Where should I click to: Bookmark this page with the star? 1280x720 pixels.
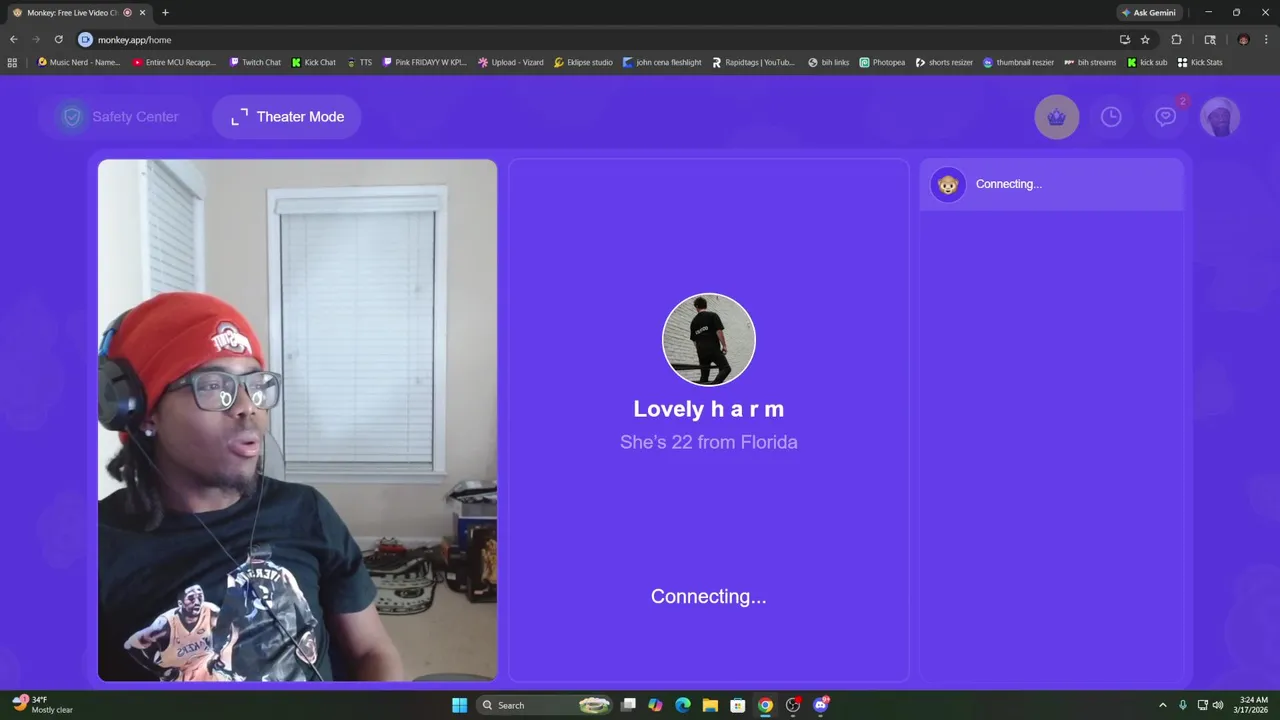coord(1145,39)
